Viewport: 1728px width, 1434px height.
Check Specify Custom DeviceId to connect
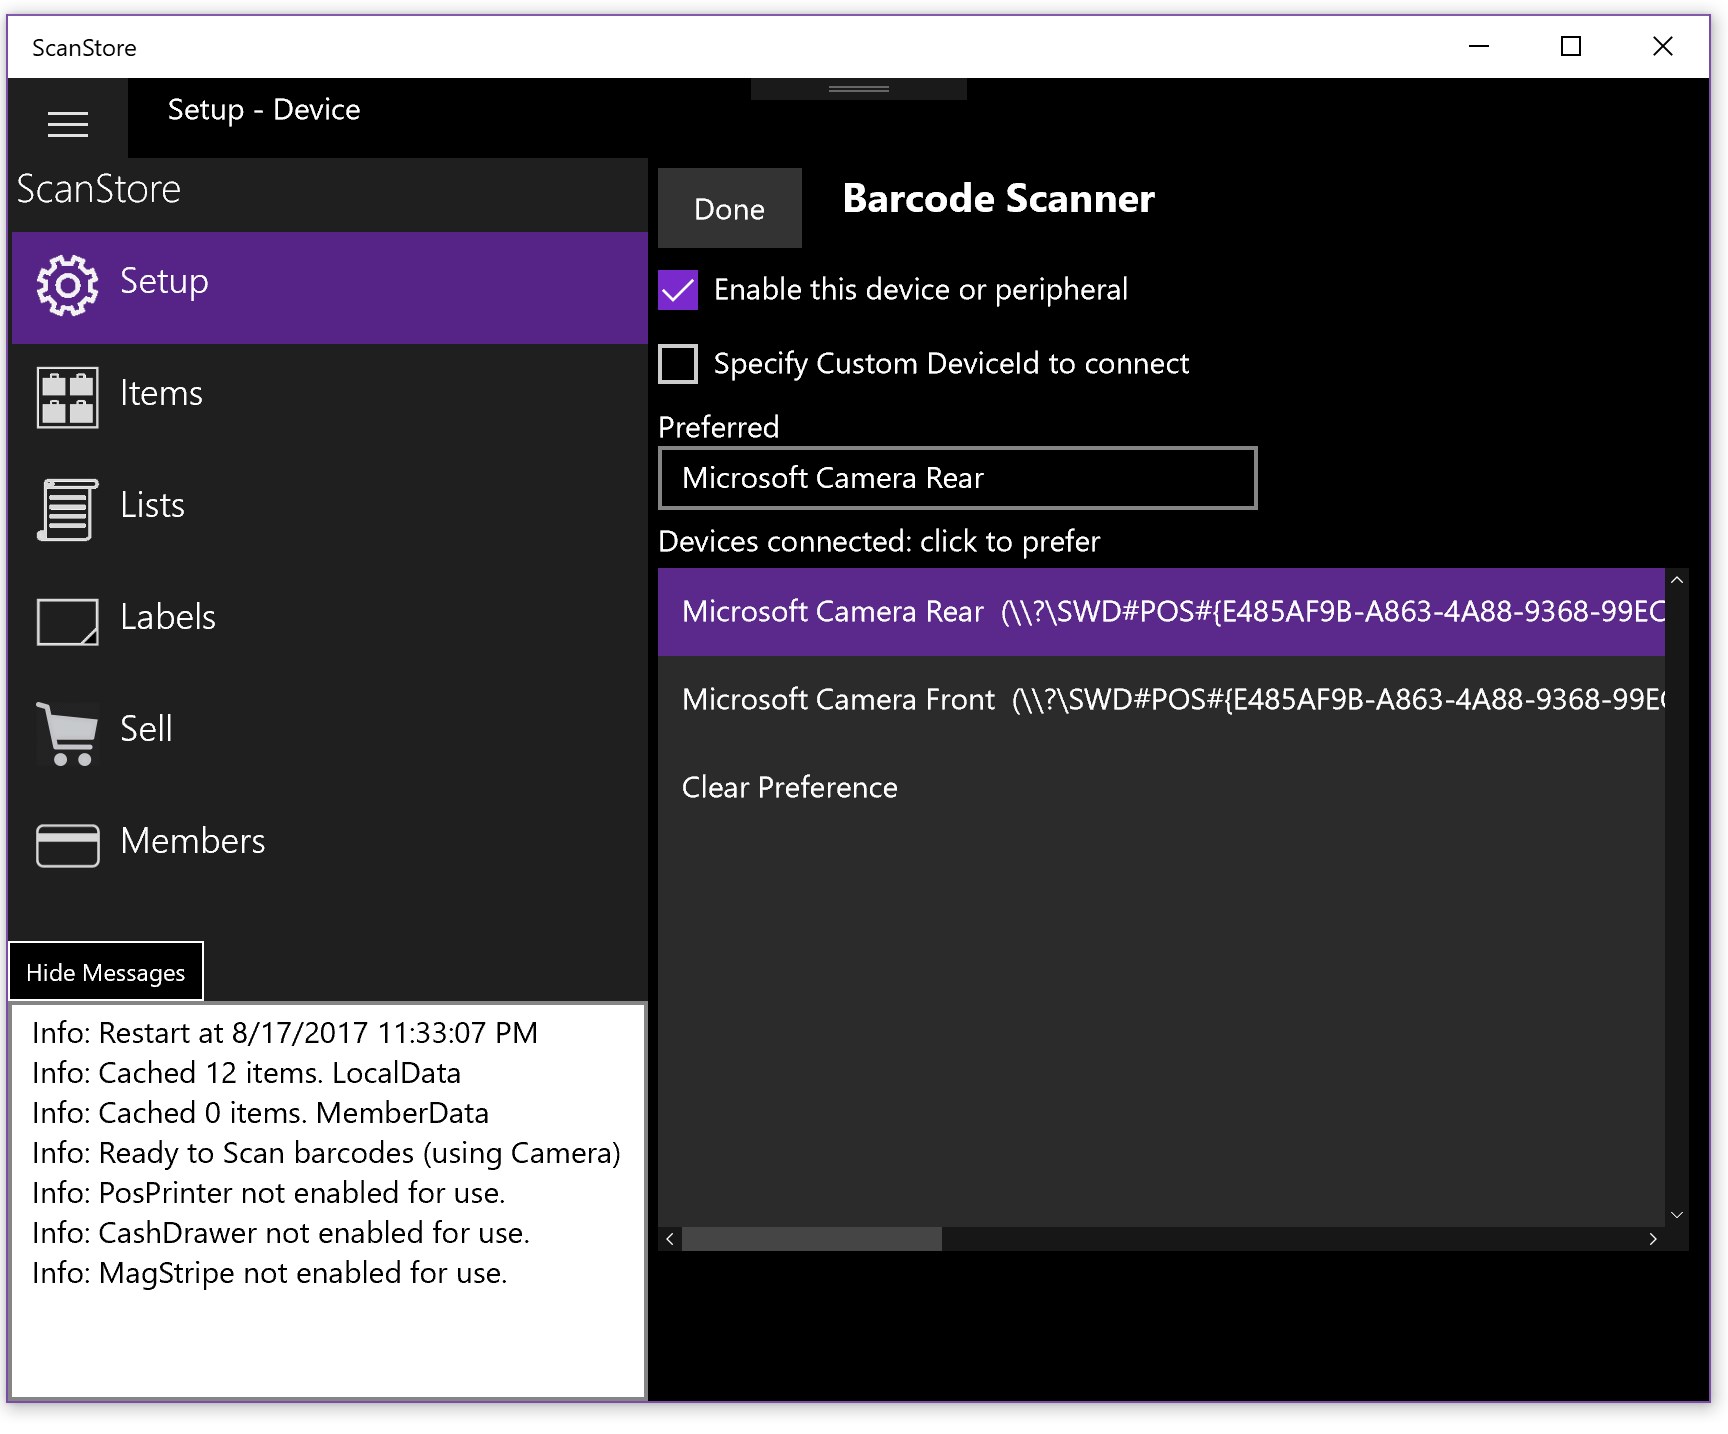pyautogui.click(x=678, y=364)
